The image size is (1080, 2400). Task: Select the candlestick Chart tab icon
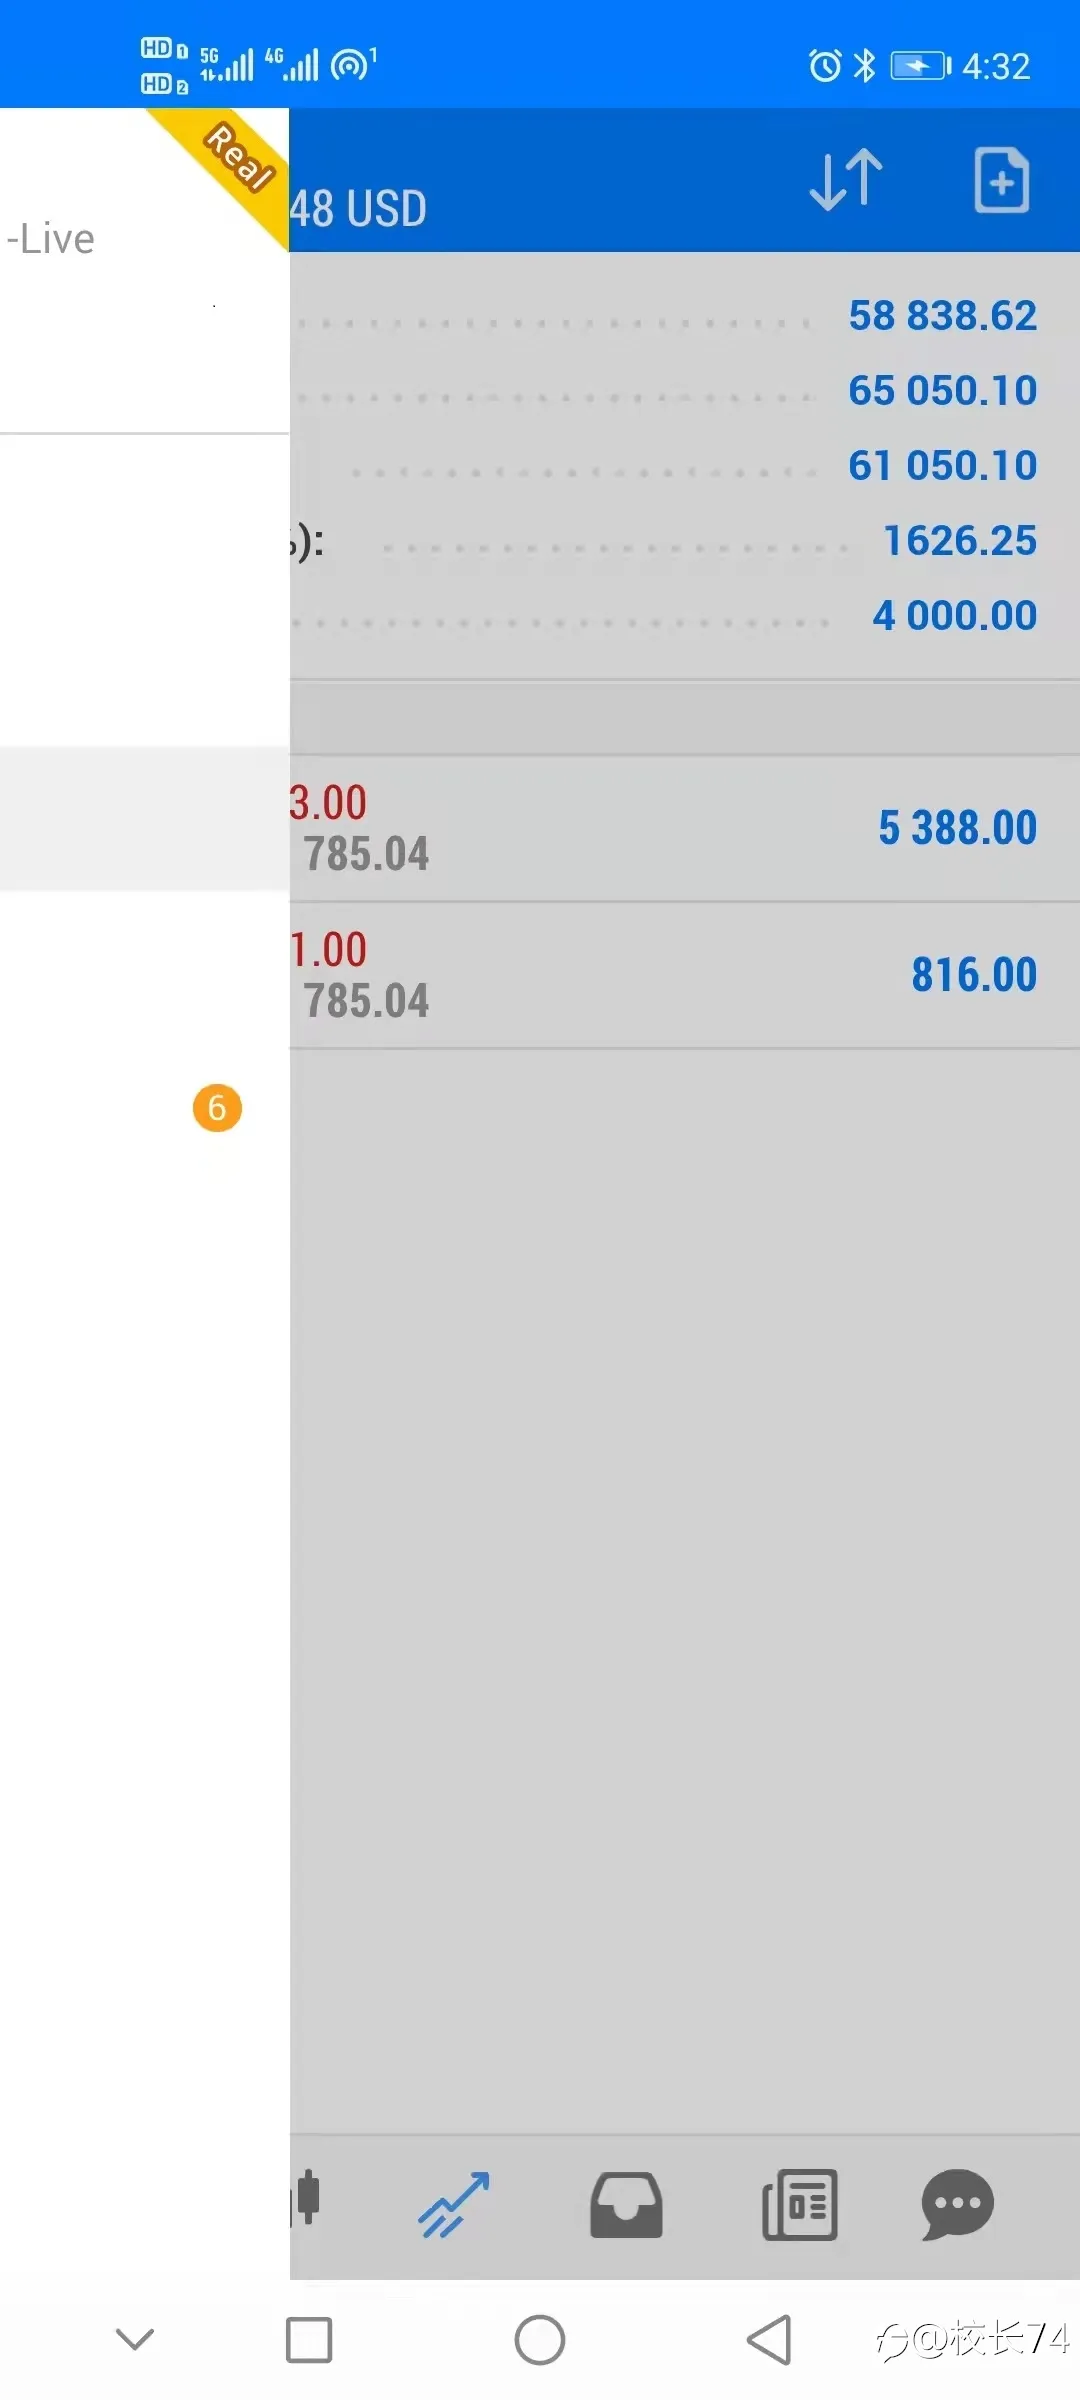306,2197
